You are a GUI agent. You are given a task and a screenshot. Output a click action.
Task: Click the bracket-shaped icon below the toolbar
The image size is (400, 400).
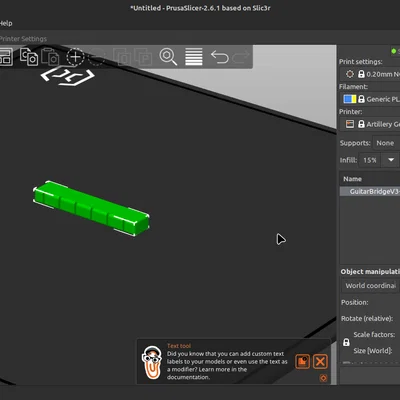pos(68,76)
